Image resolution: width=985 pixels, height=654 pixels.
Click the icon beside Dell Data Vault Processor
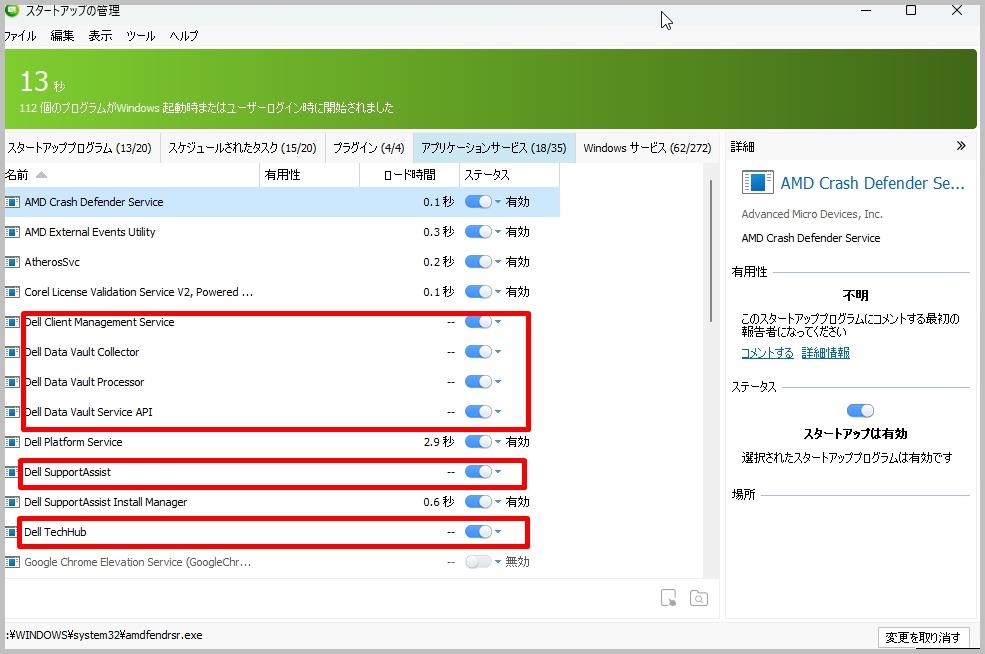click(x=12, y=382)
